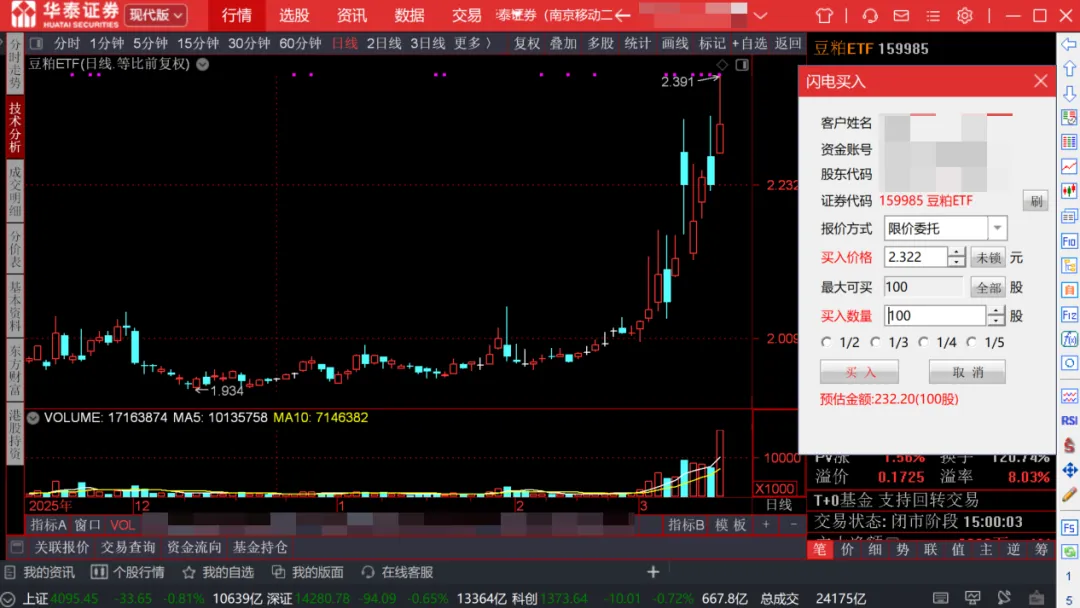This screenshot has width=1080, height=608.
Task: Click the sidebar toggle icon left of 分时
Action: (37, 43)
